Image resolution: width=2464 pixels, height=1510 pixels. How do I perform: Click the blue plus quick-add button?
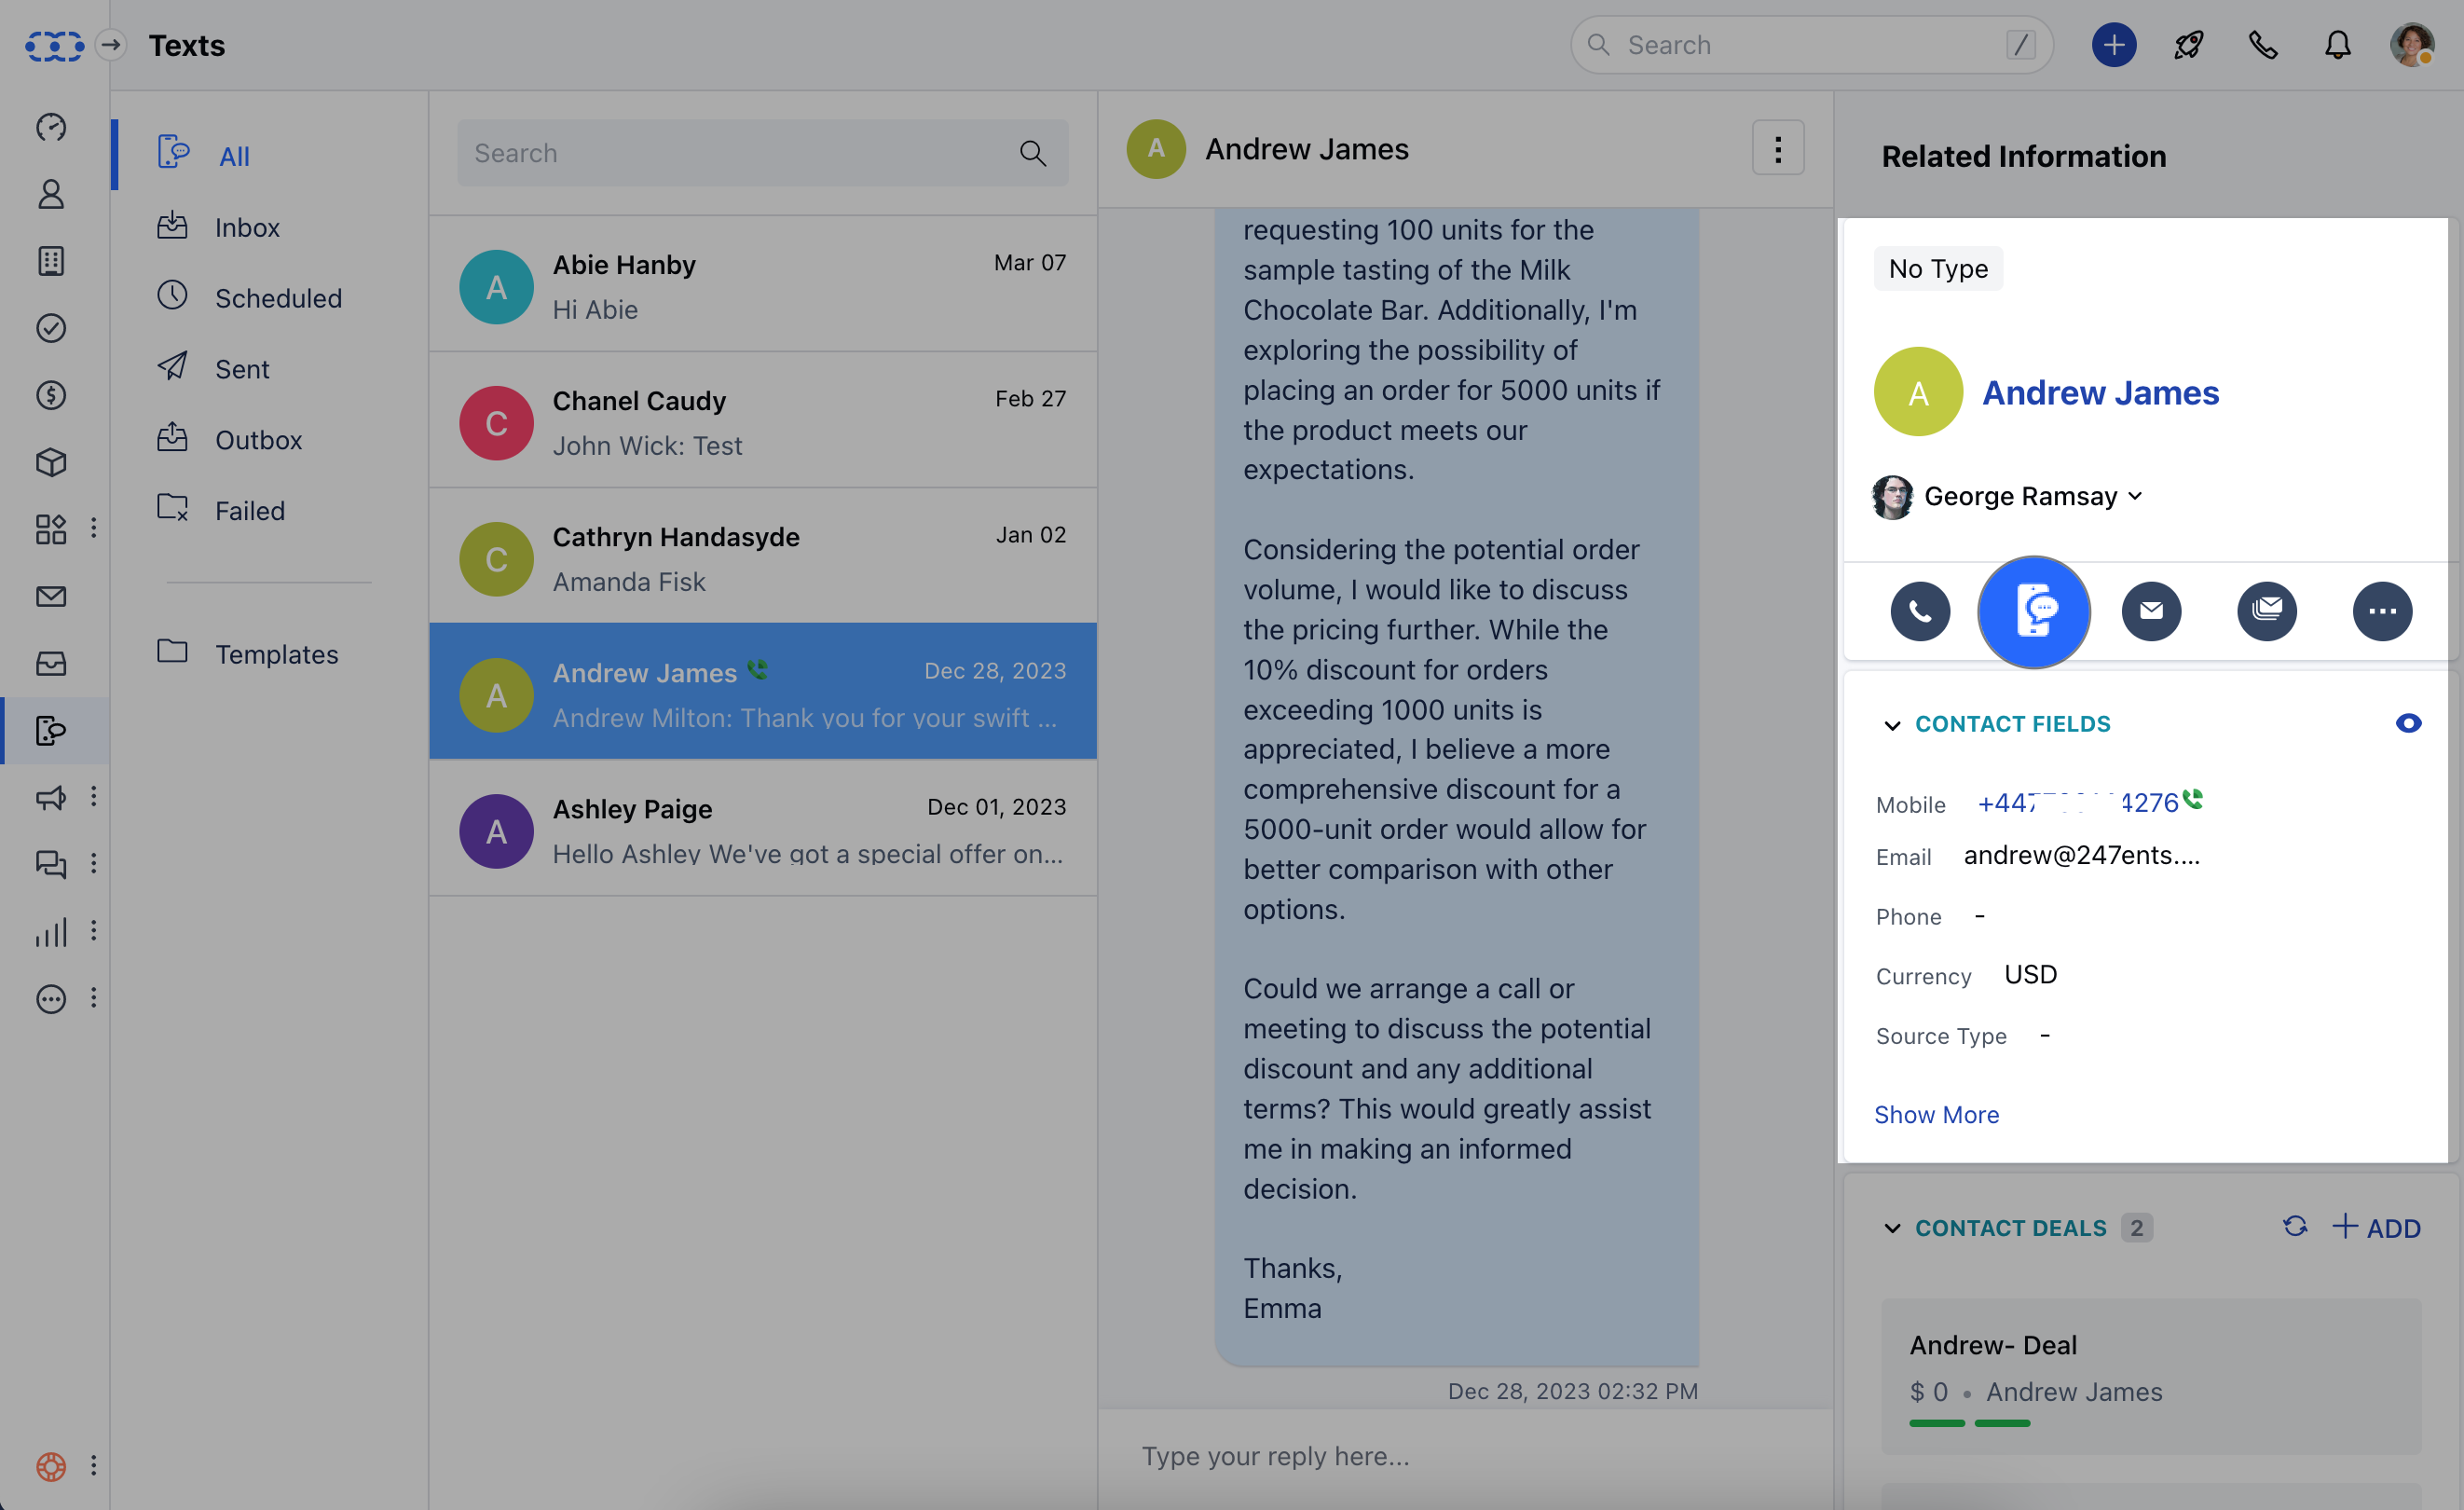click(2113, 45)
